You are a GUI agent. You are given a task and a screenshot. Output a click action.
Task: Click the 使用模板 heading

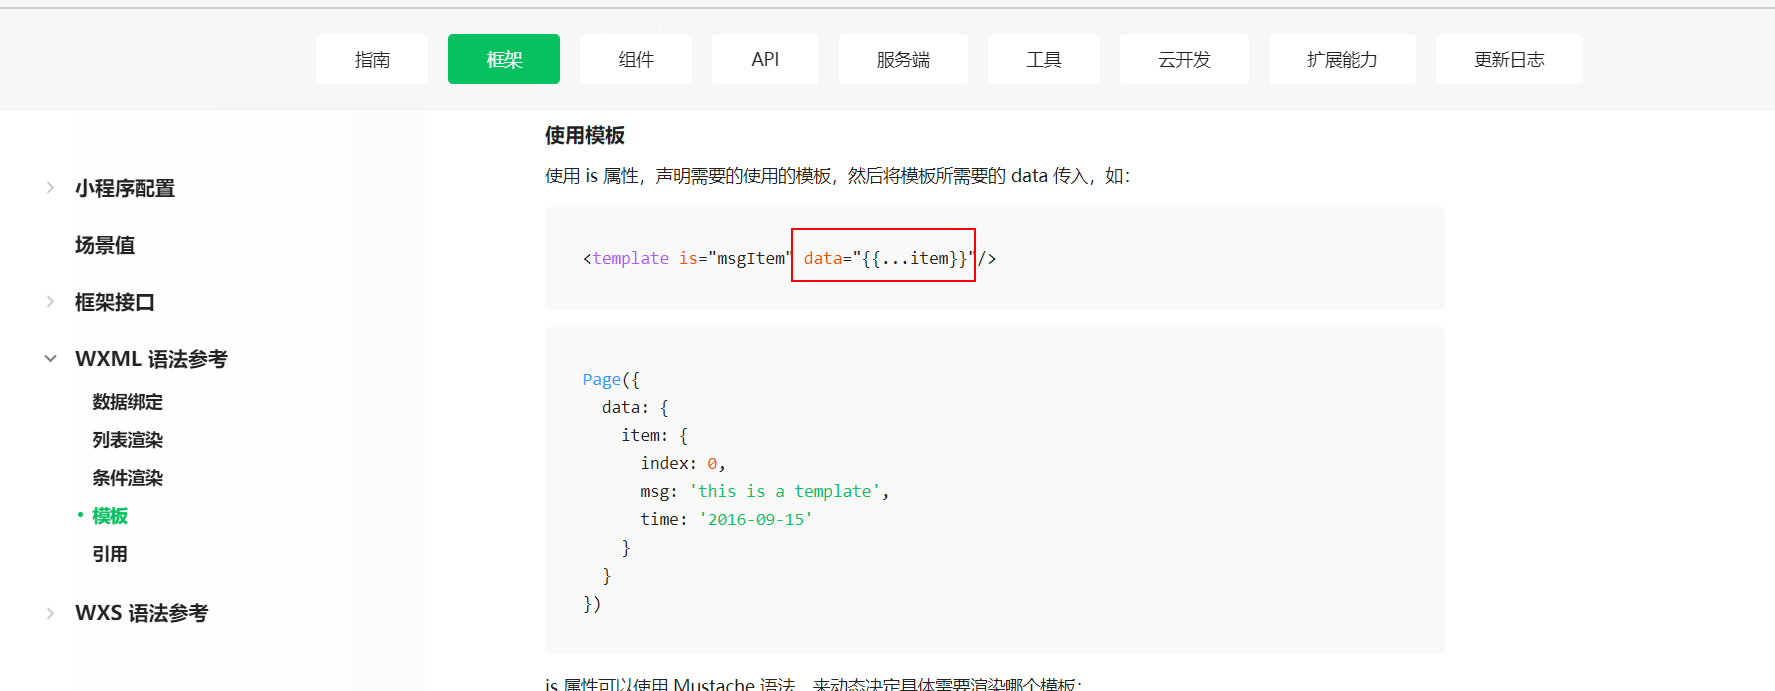tap(585, 135)
